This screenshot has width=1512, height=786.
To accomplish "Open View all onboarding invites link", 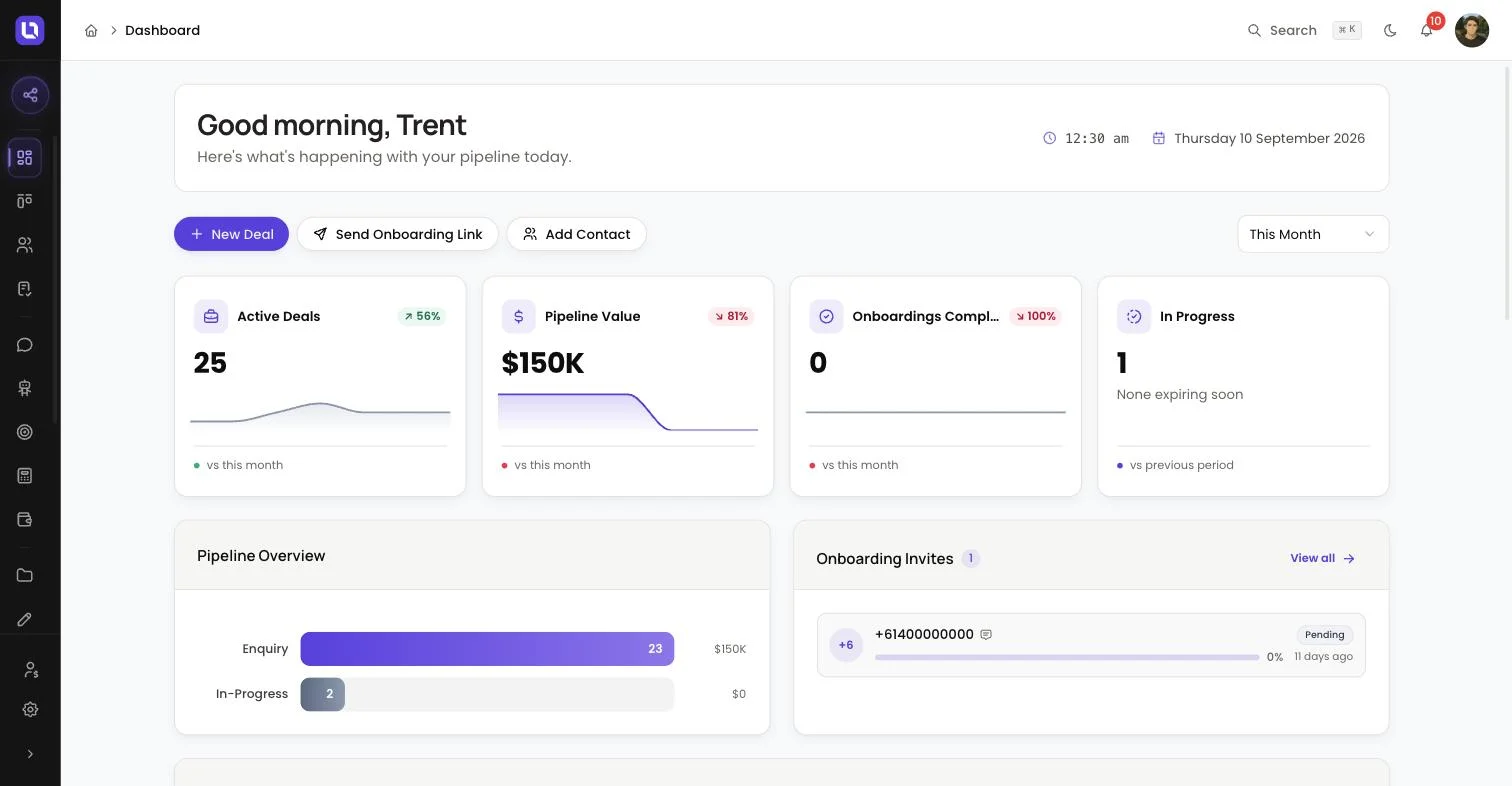I will point(1322,558).
